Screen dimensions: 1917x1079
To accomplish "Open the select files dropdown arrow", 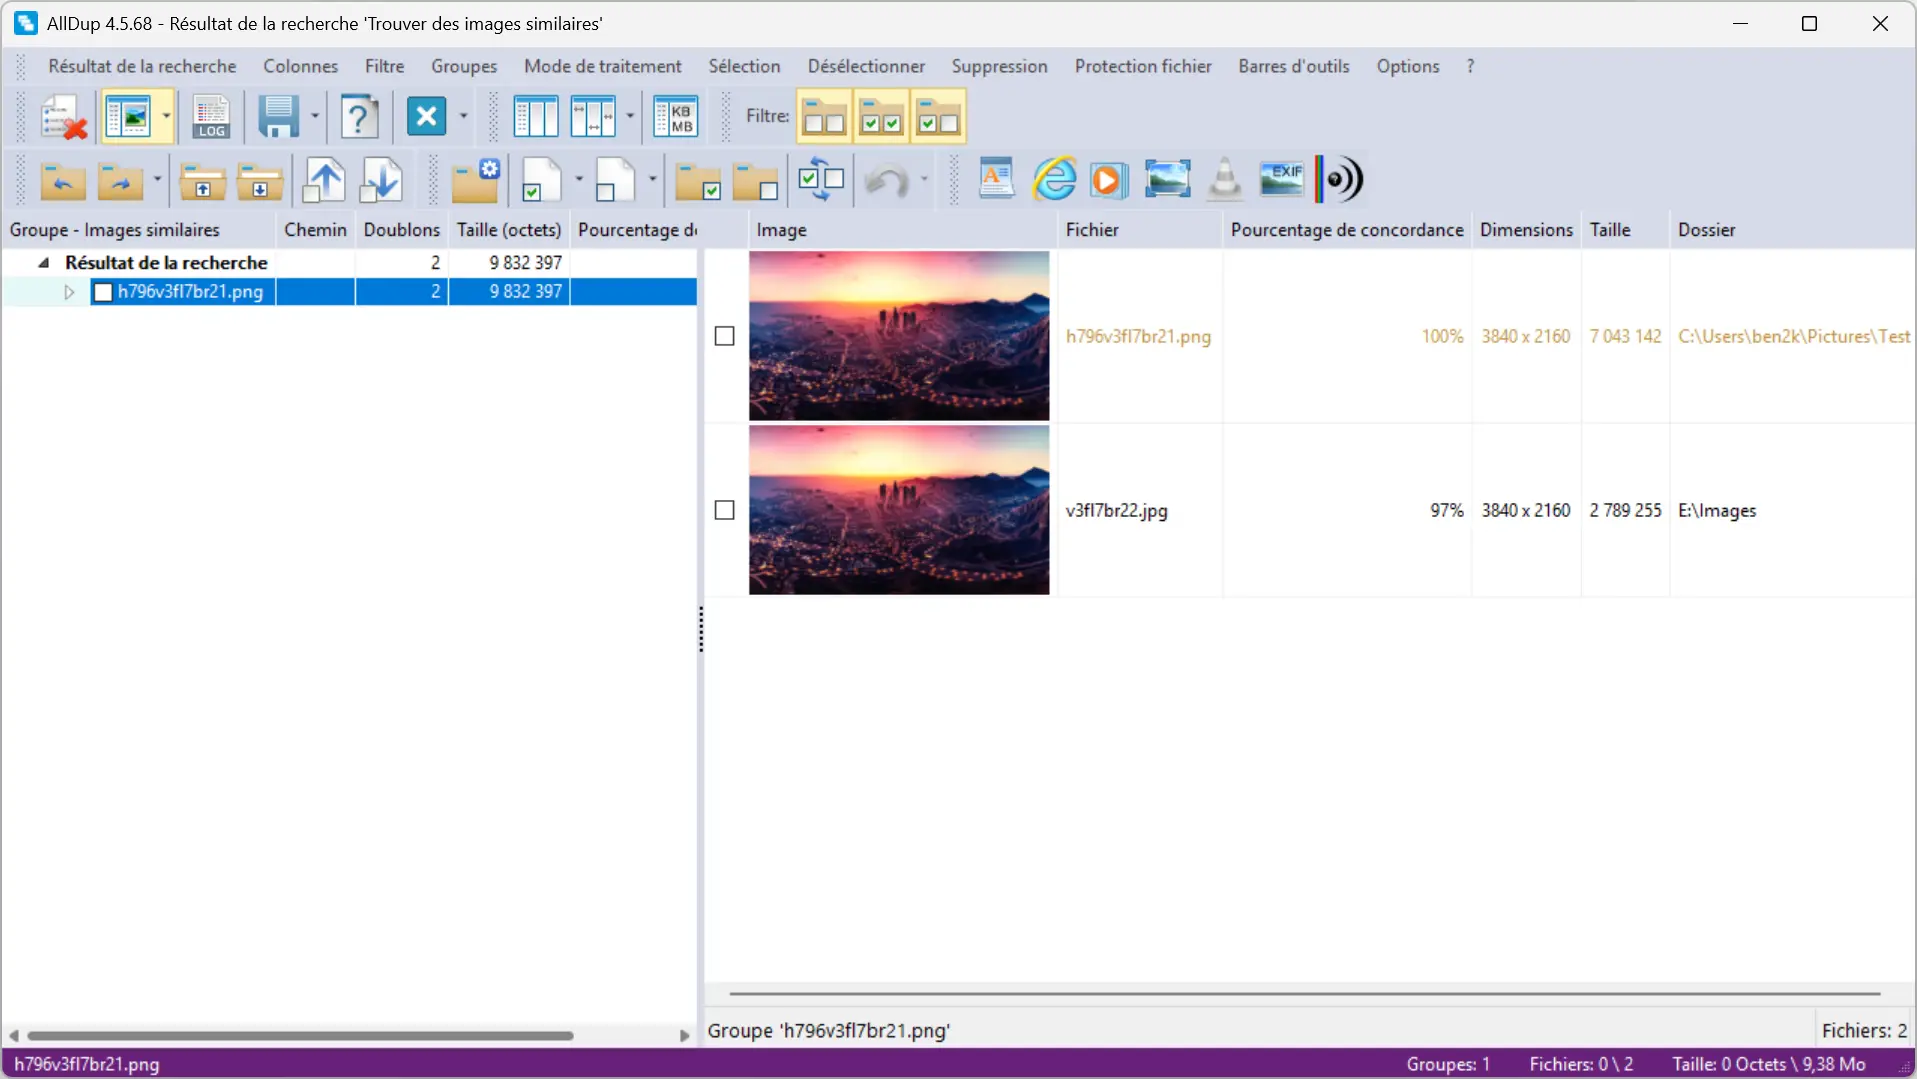I will coord(578,181).
